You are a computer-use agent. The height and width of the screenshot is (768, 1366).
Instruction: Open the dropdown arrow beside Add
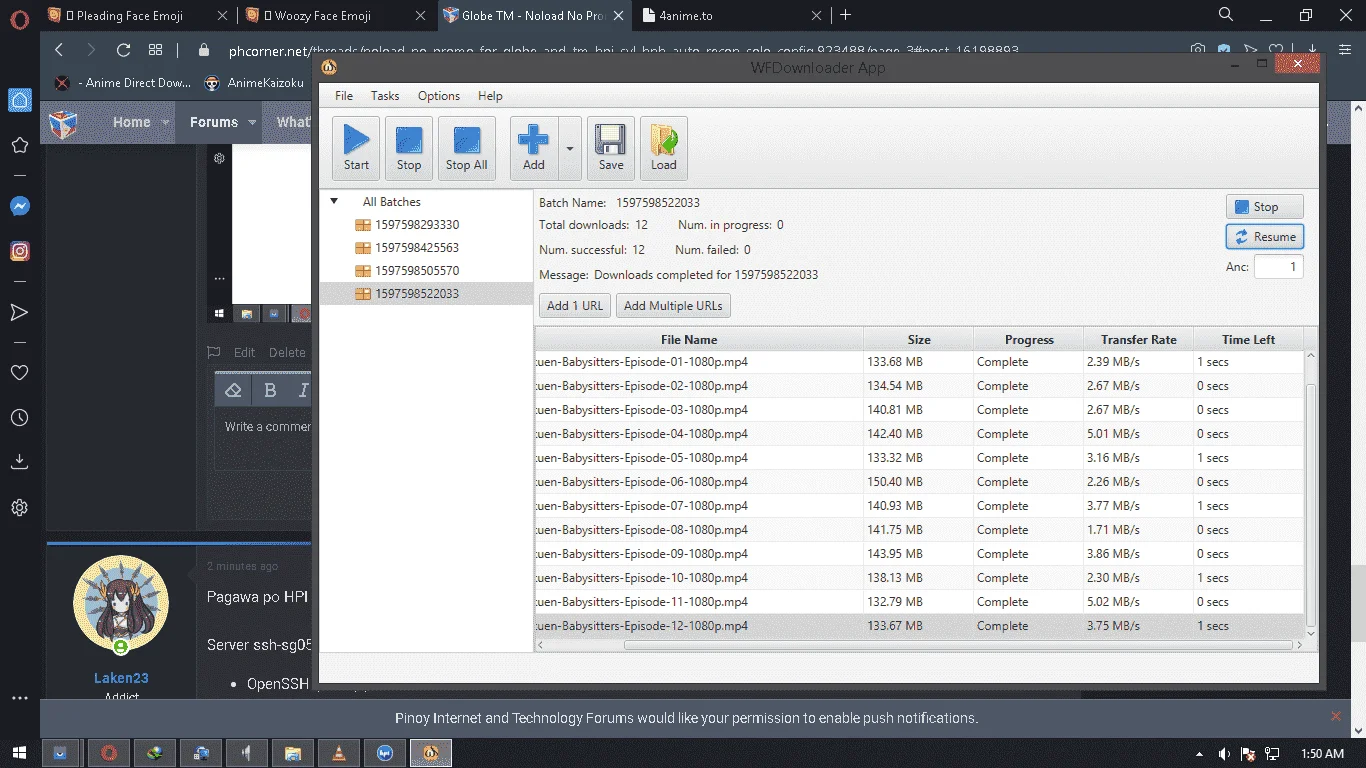570,148
